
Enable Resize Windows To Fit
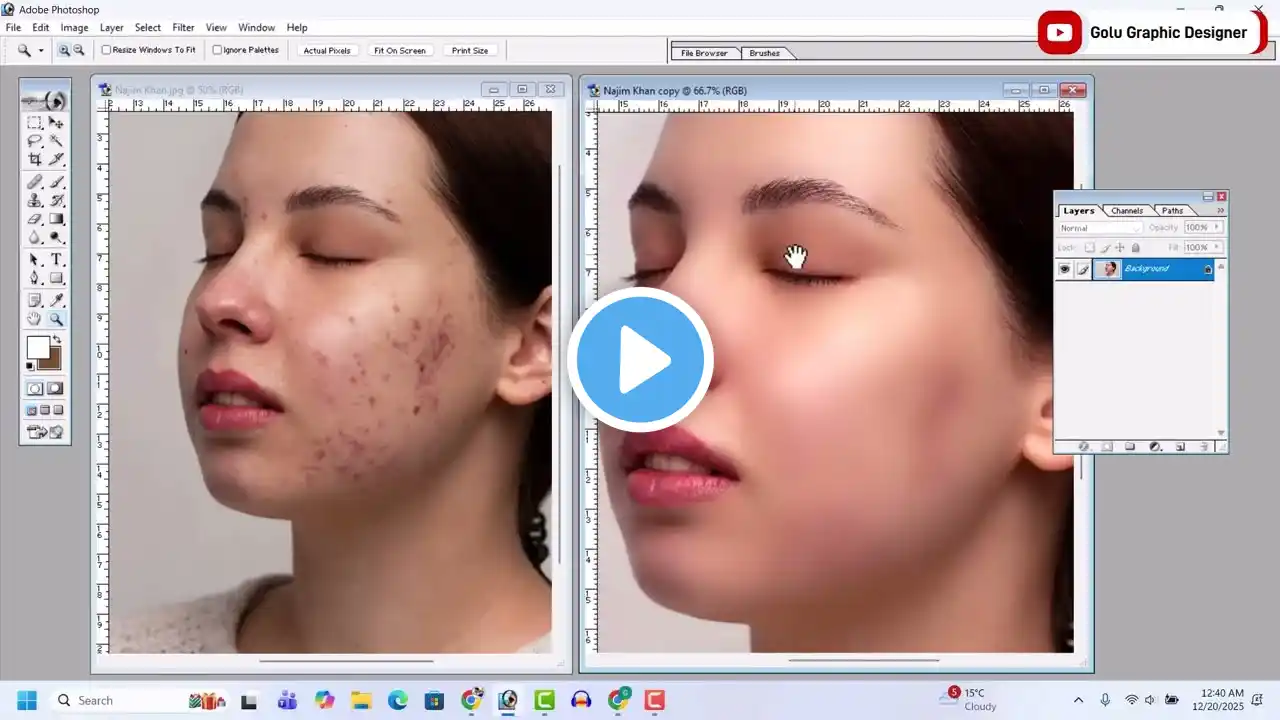point(106,49)
